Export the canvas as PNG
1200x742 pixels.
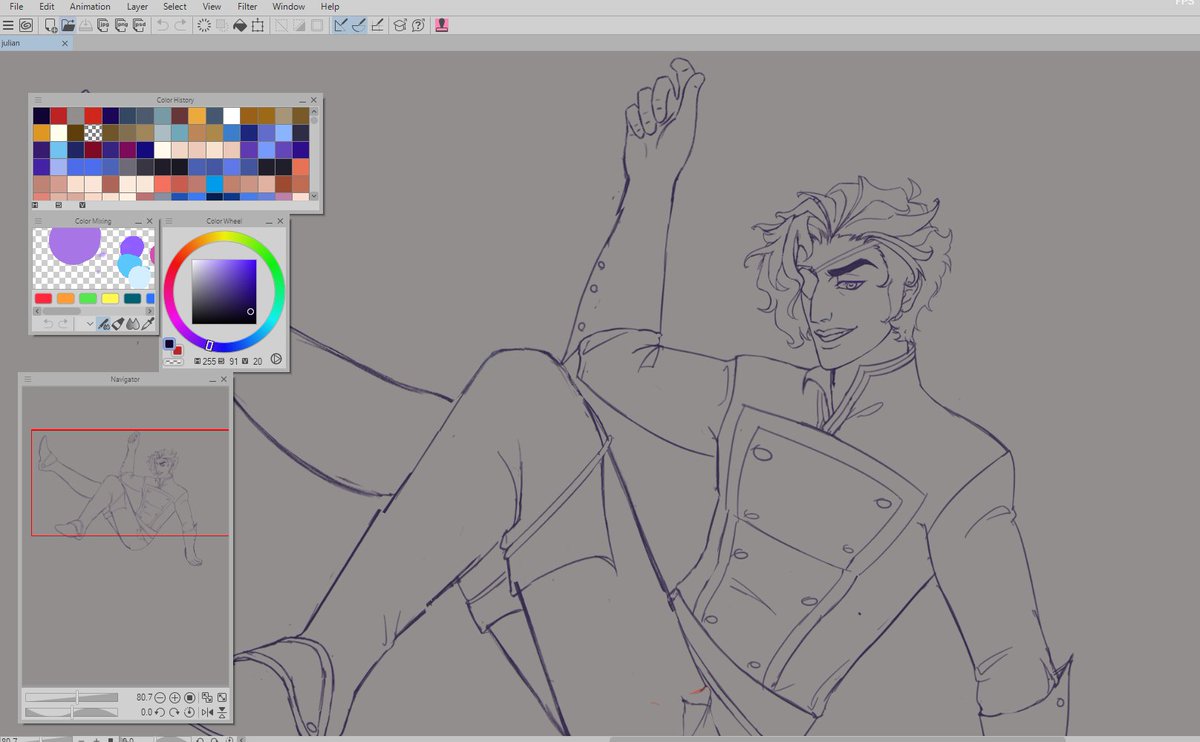pos(120,25)
